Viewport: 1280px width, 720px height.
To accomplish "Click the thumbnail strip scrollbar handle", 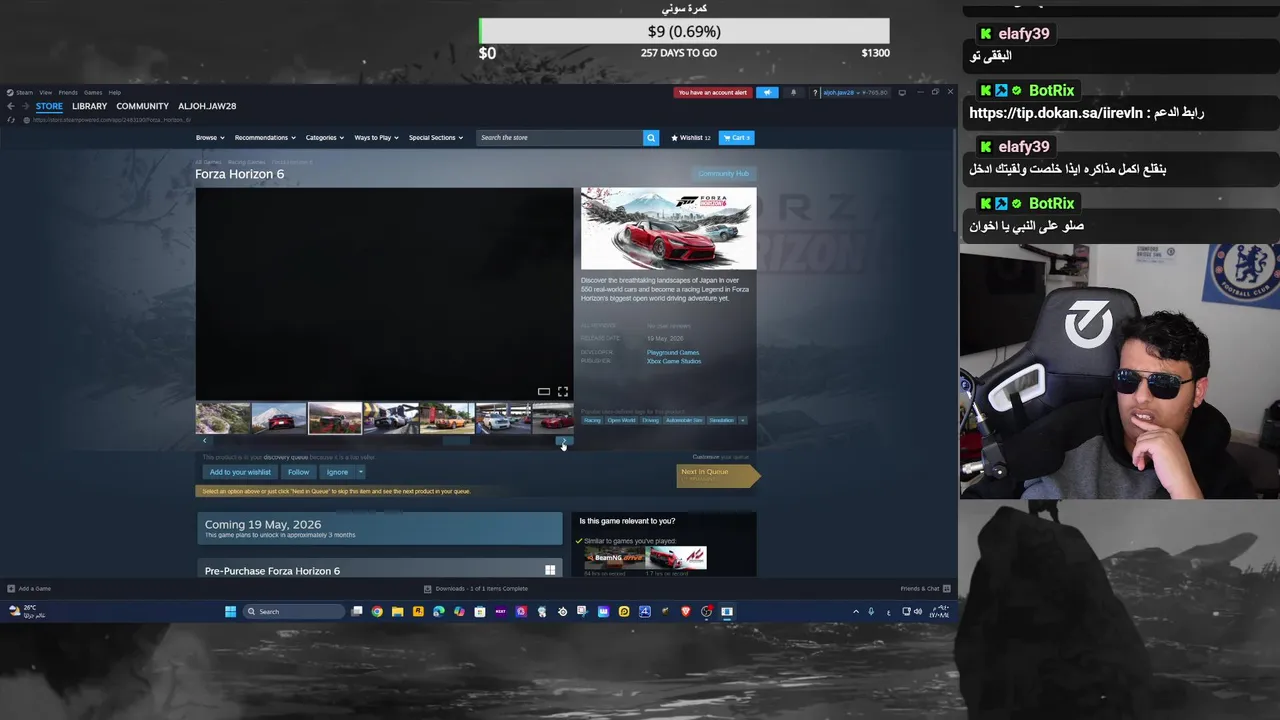I will tap(456, 440).
